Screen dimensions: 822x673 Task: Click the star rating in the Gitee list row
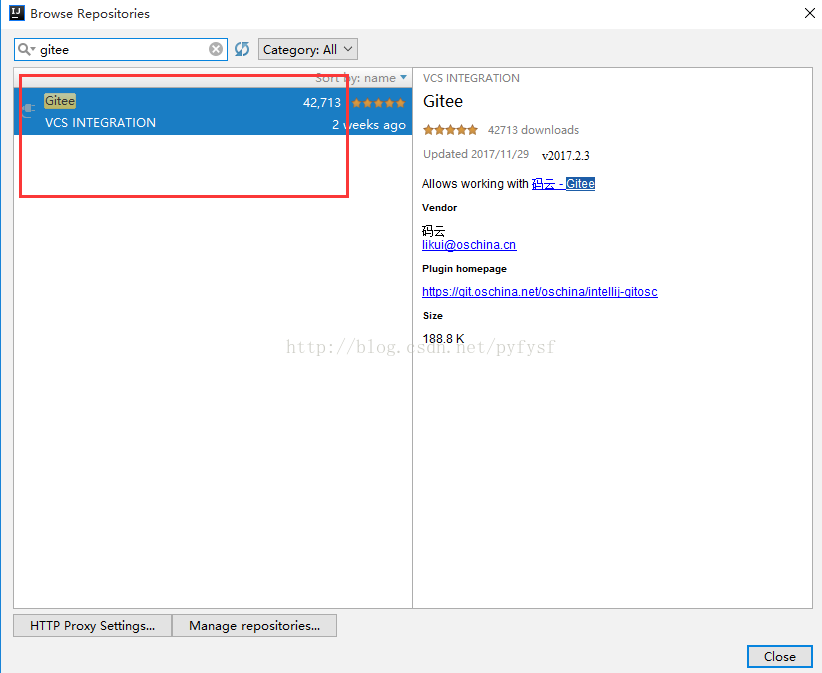click(x=378, y=103)
